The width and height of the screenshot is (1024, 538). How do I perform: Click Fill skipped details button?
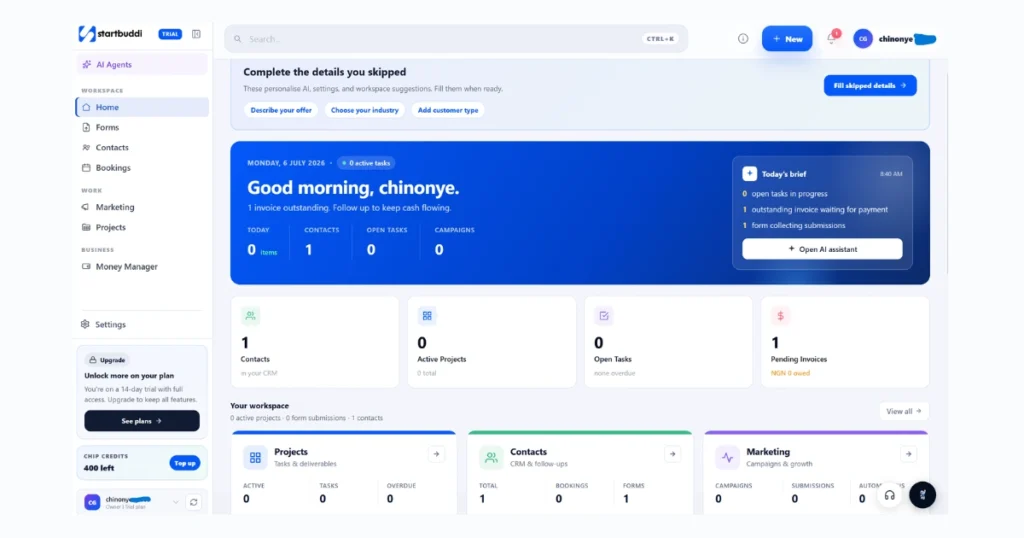click(x=870, y=86)
